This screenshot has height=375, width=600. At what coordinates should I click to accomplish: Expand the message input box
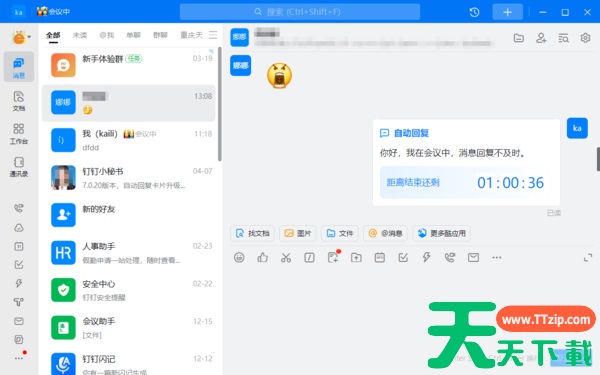[x=588, y=258]
